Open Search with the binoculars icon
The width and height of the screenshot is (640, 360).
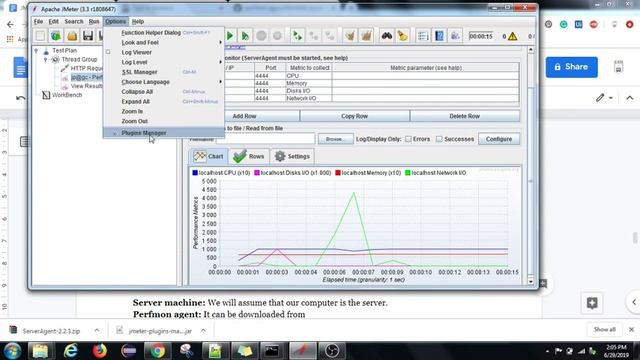click(387, 36)
